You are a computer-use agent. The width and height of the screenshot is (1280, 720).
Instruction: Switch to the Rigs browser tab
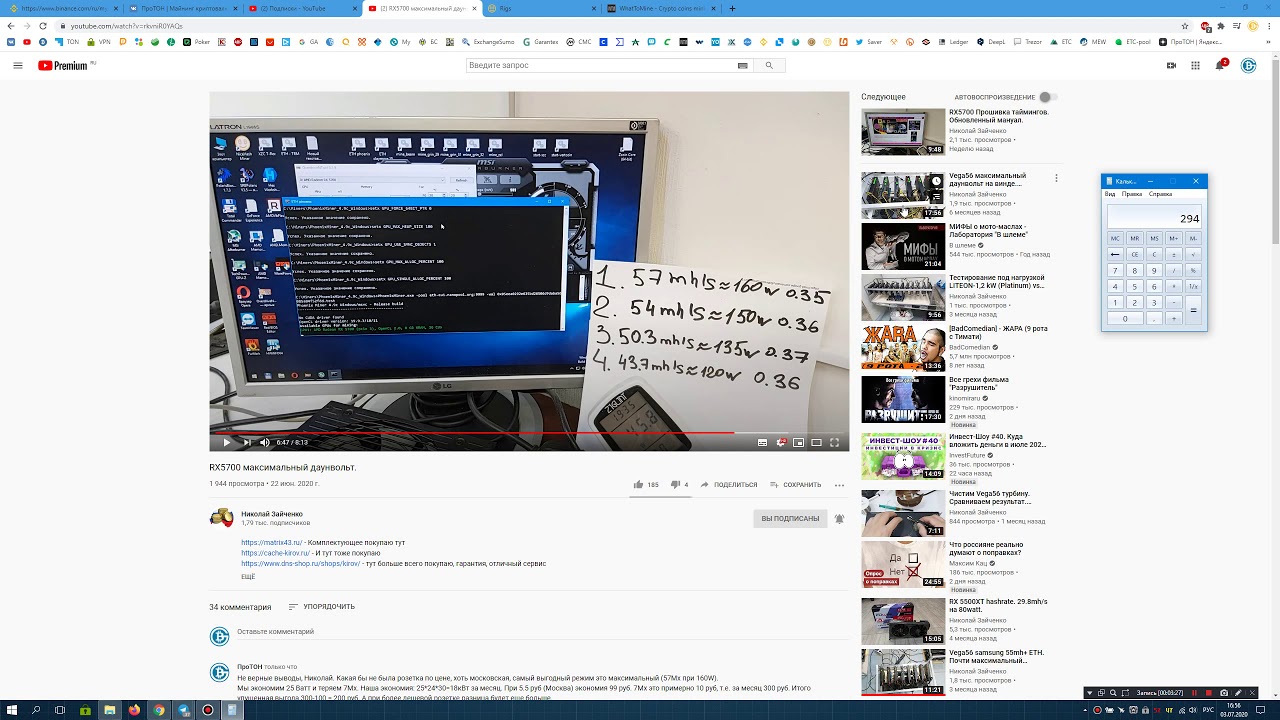(540, 8)
